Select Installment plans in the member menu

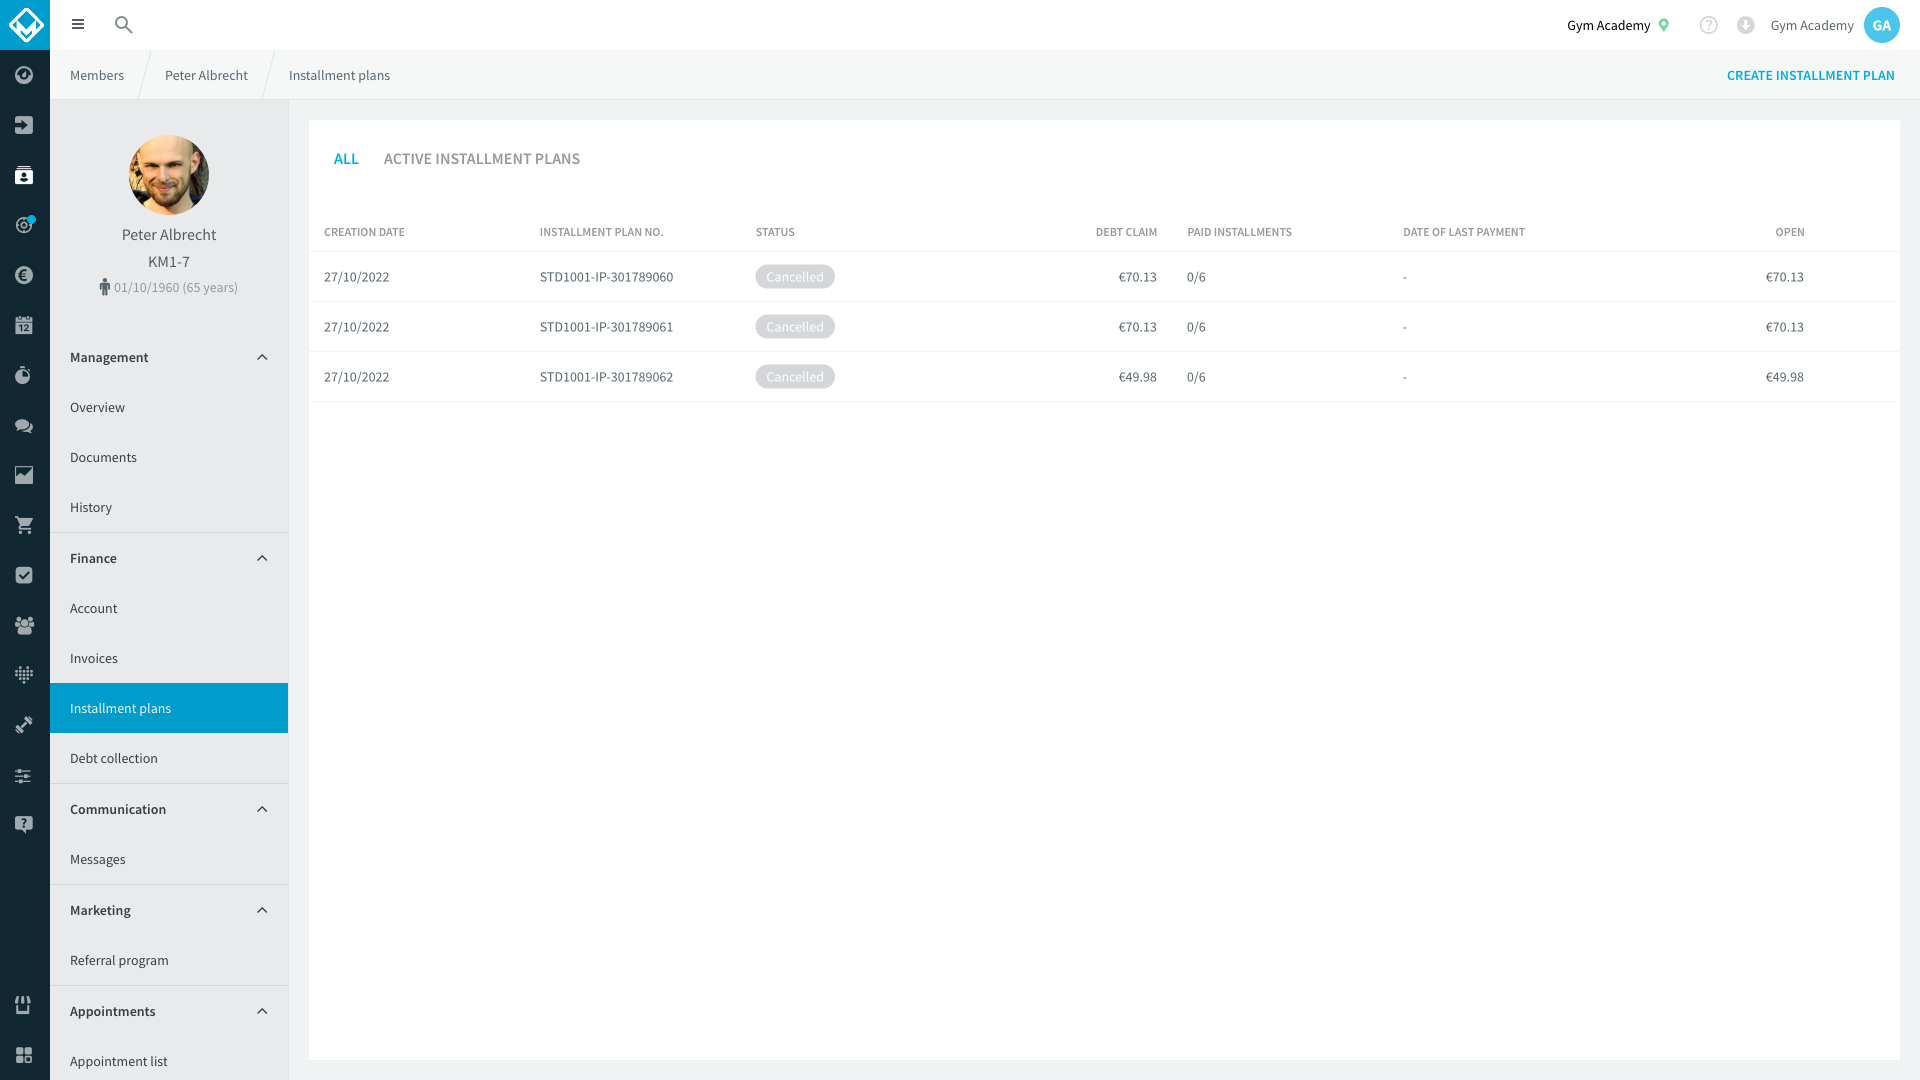click(169, 708)
